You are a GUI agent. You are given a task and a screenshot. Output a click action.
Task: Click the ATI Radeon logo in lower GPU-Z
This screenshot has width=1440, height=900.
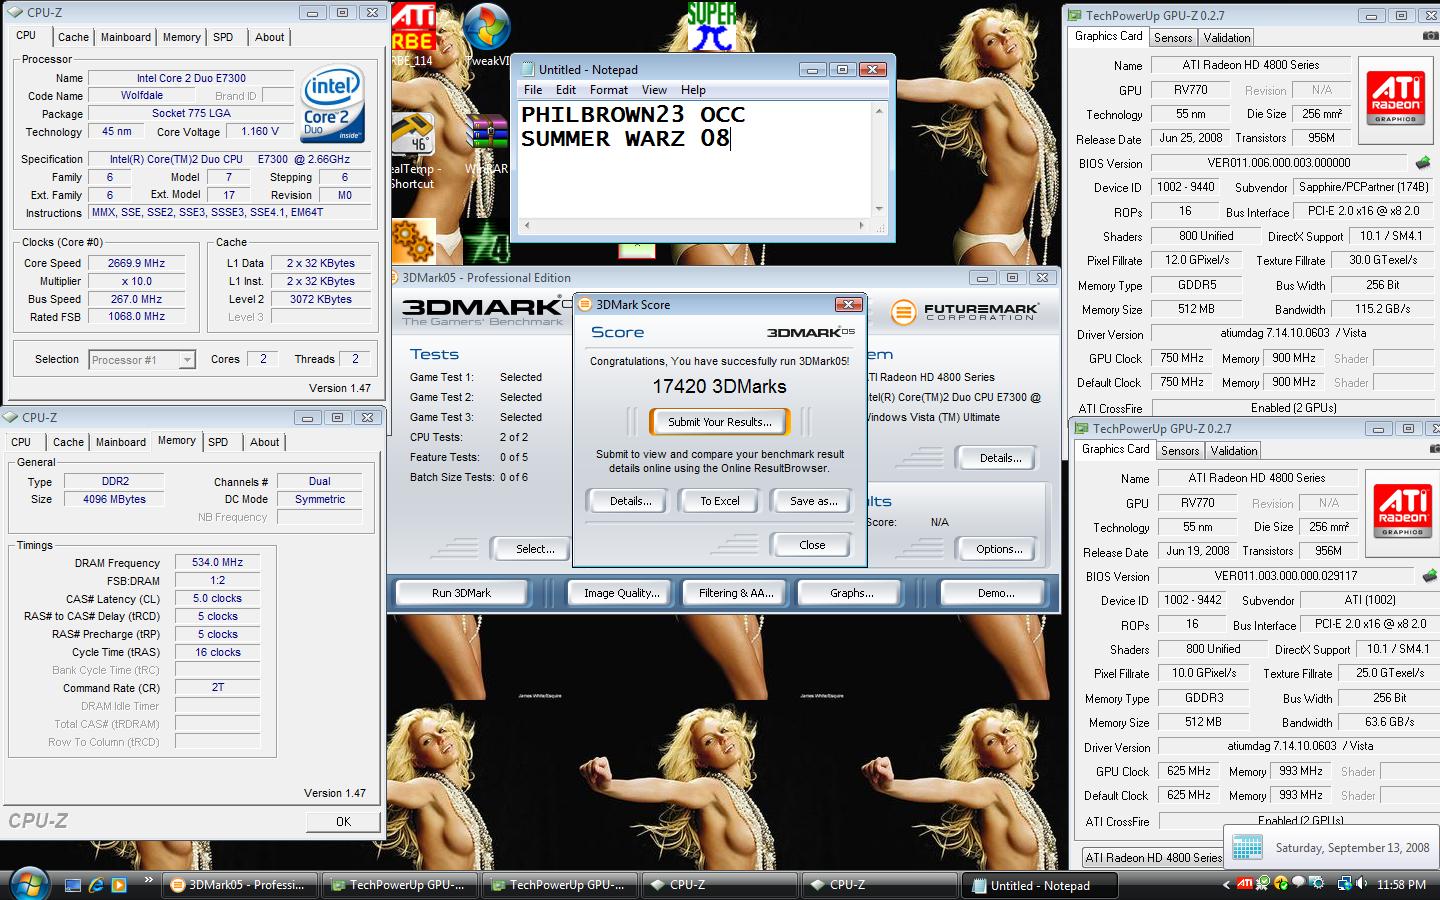1402,510
